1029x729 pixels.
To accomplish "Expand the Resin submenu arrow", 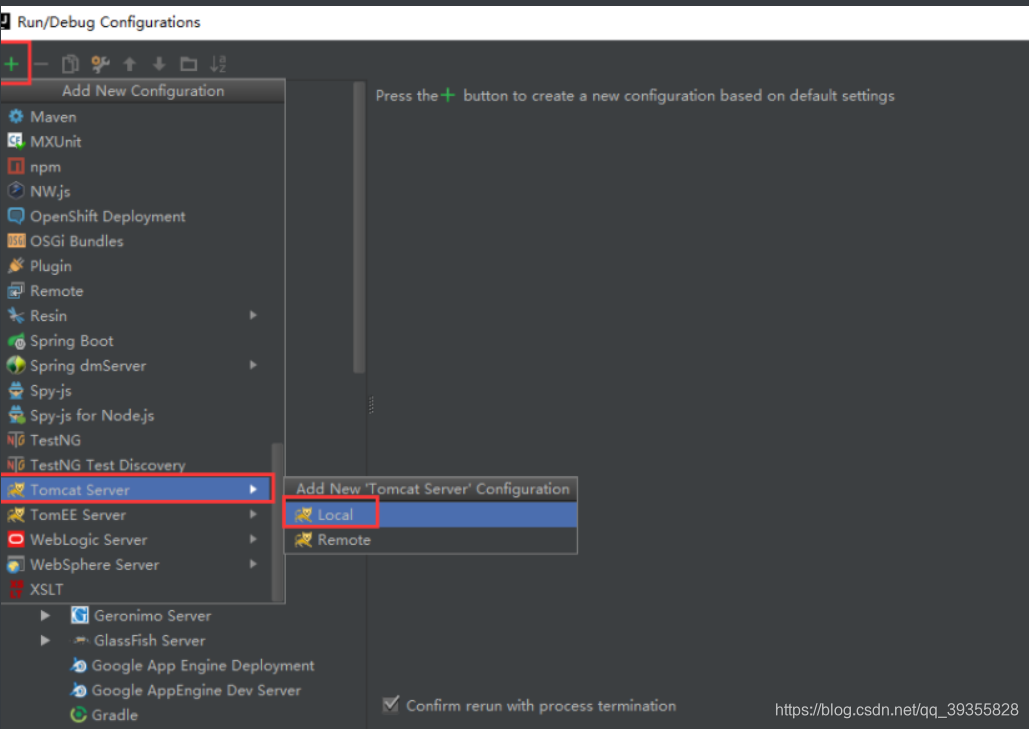I will (253, 316).
